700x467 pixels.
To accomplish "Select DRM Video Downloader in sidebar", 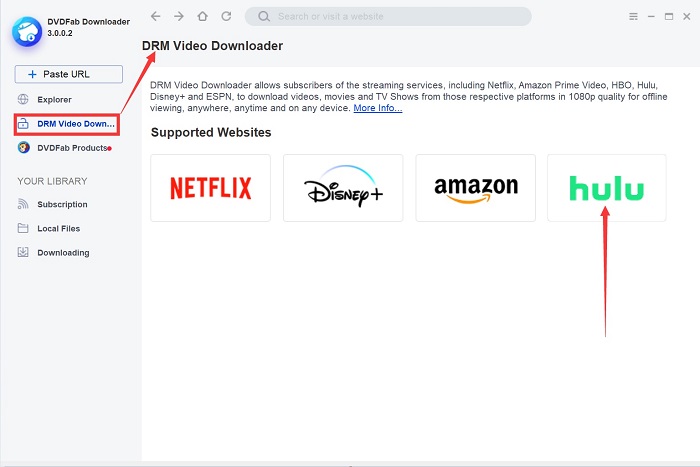I will 67,124.
